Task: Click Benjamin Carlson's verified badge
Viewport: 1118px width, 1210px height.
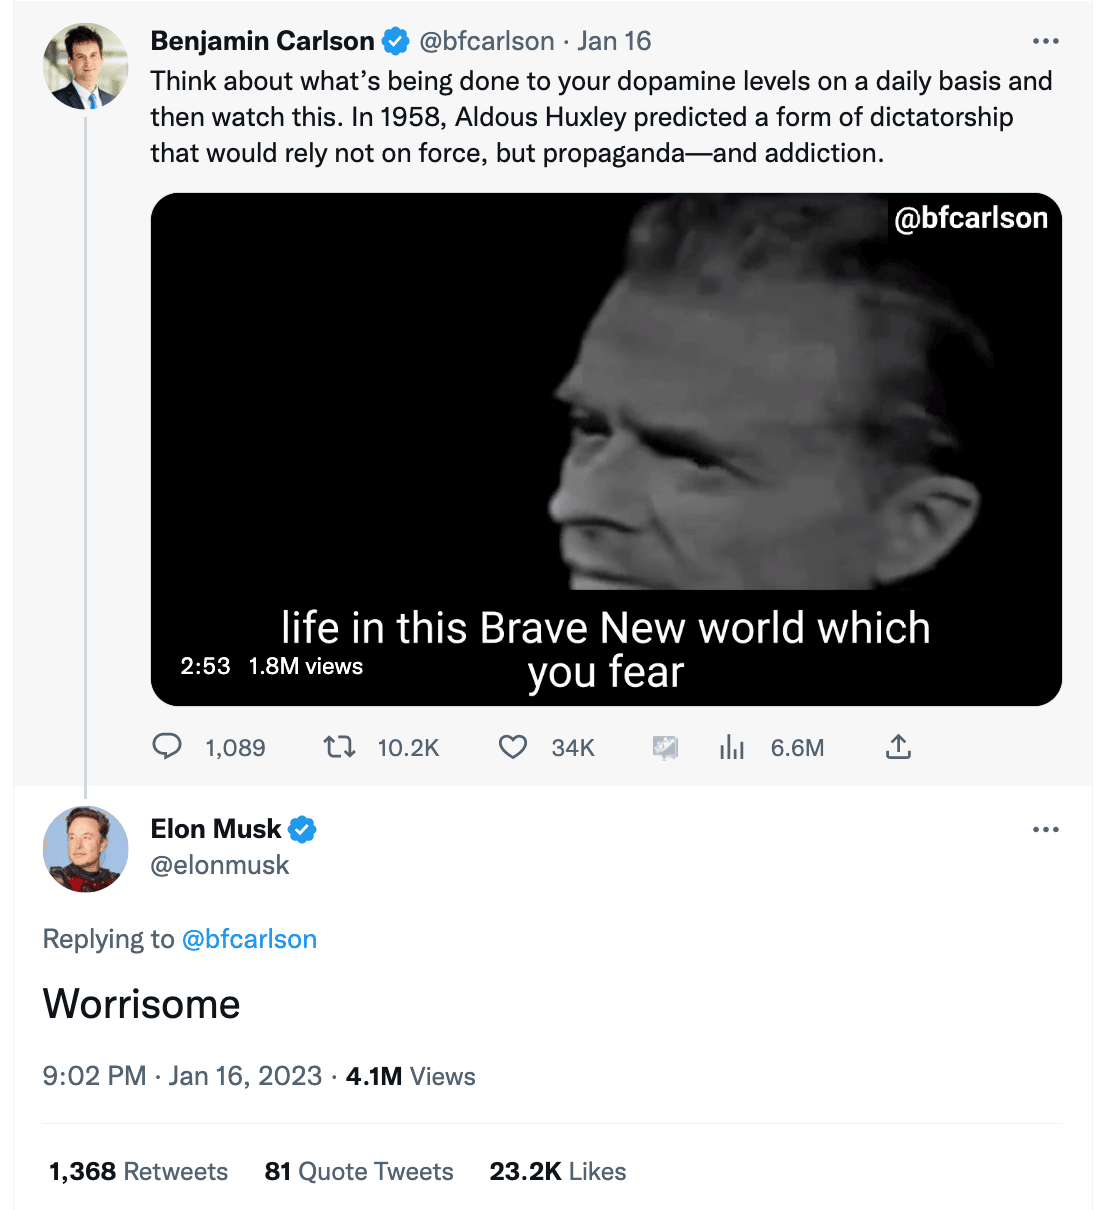Action: [x=396, y=41]
